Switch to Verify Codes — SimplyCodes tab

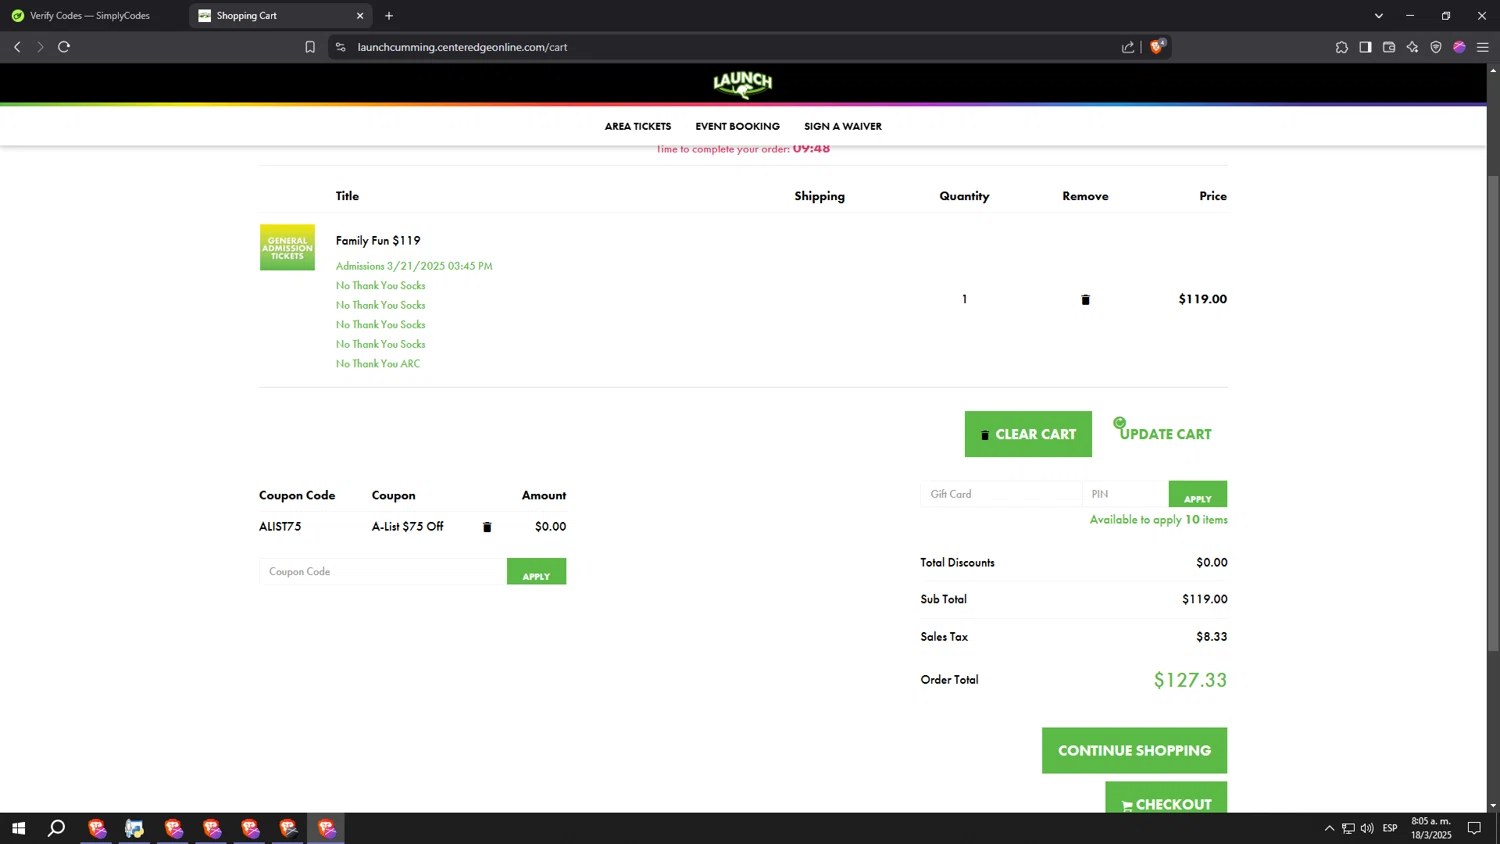click(90, 16)
